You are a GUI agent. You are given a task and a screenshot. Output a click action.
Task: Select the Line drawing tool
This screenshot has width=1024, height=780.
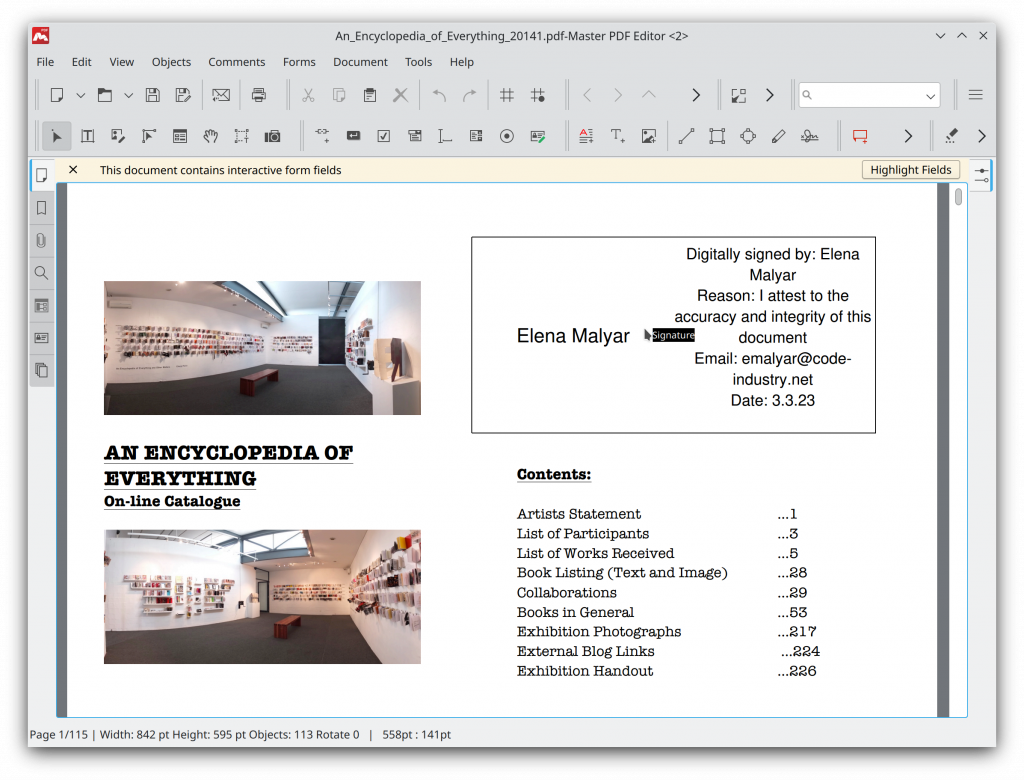[x=686, y=136]
